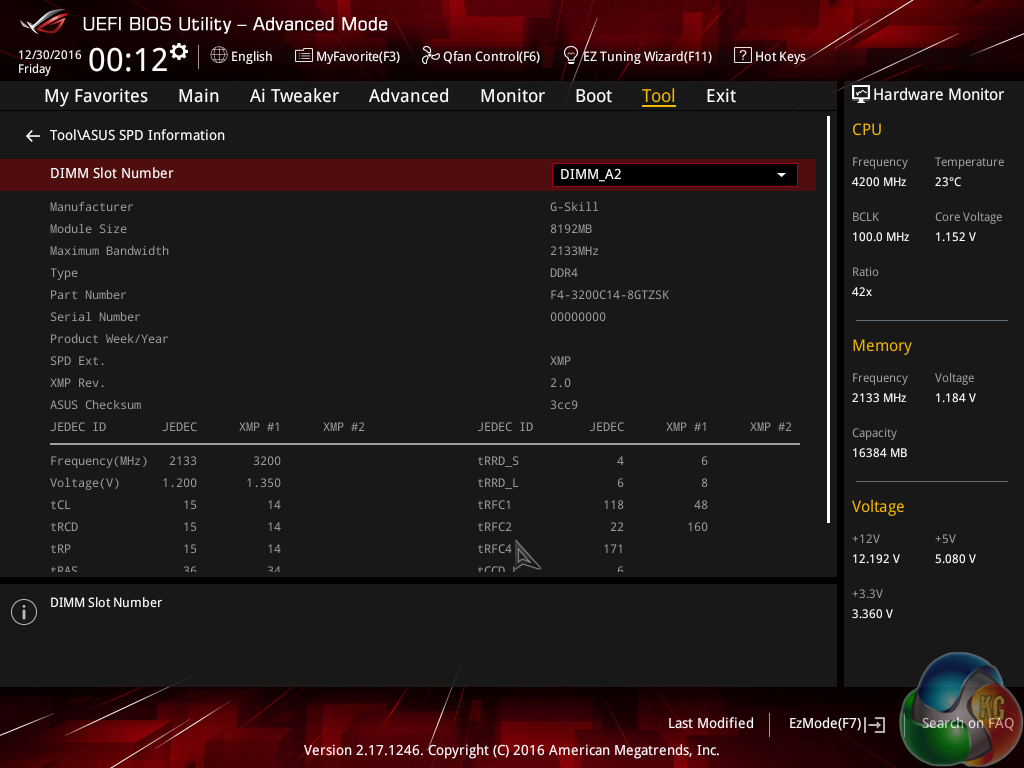
Task: Click the tRFC2 XMP value 160
Action: pyautogui.click(x=697, y=527)
